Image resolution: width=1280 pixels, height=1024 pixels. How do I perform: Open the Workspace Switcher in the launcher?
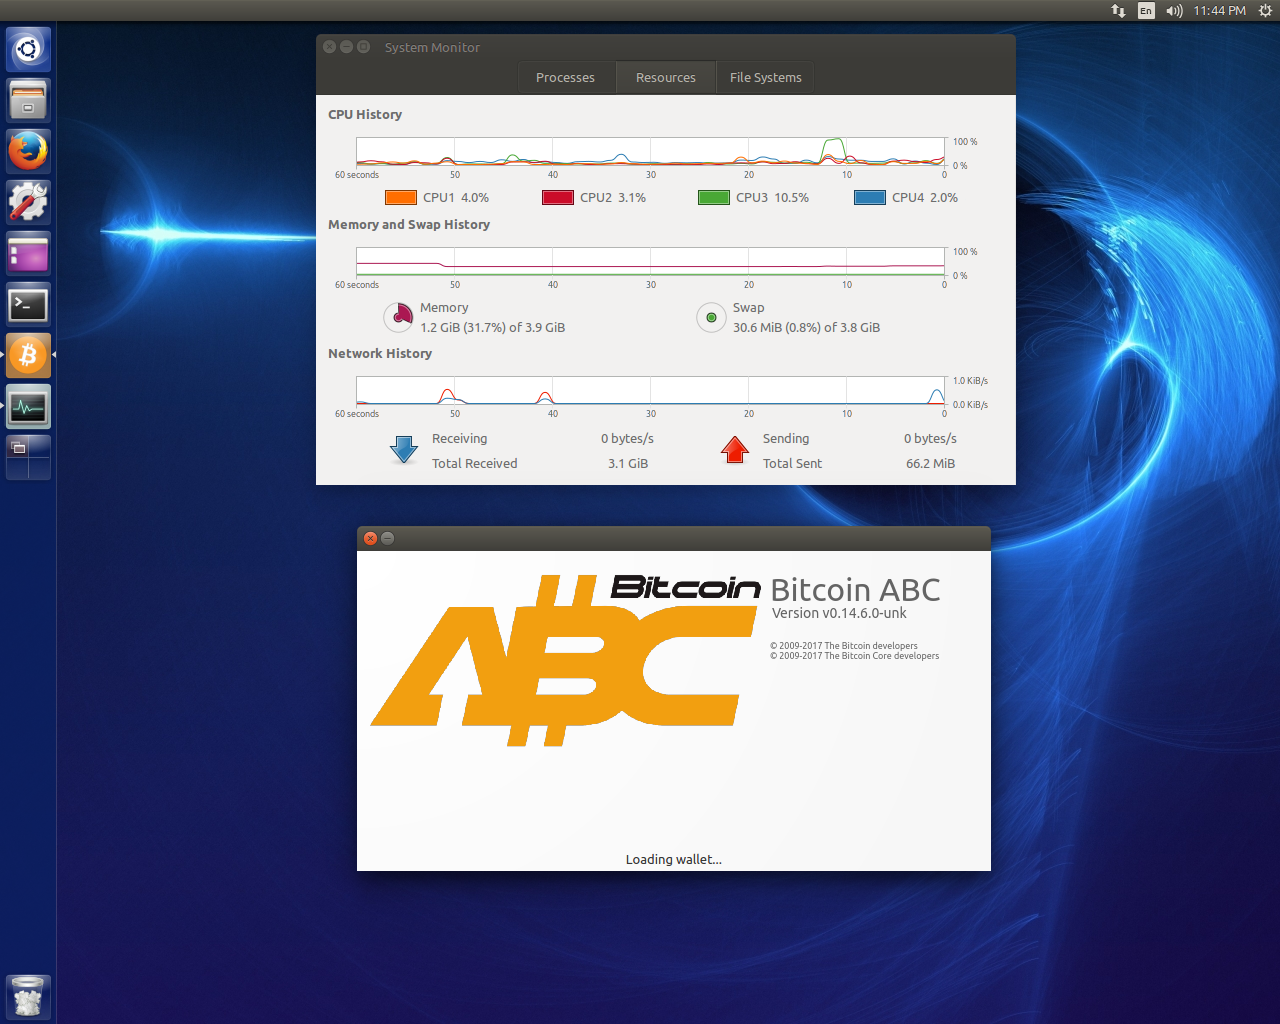(27, 455)
